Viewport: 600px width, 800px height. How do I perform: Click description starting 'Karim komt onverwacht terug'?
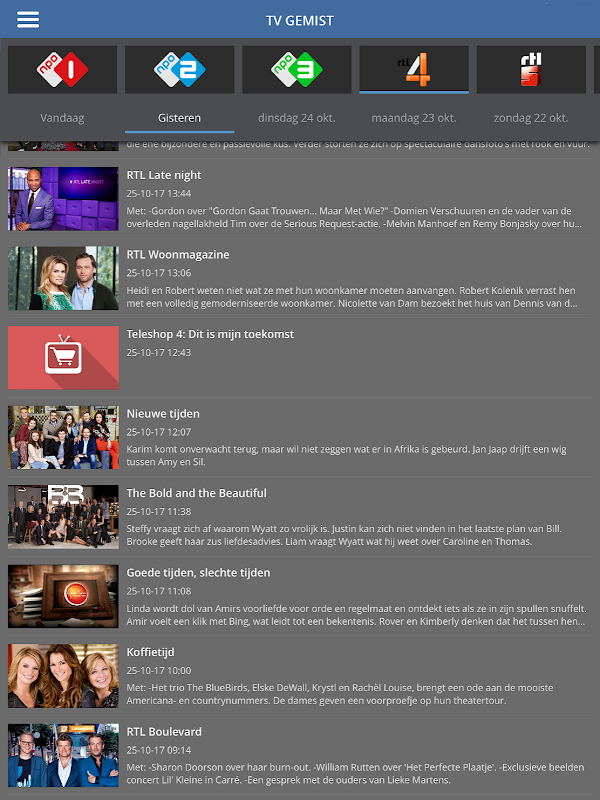(x=346, y=456)
